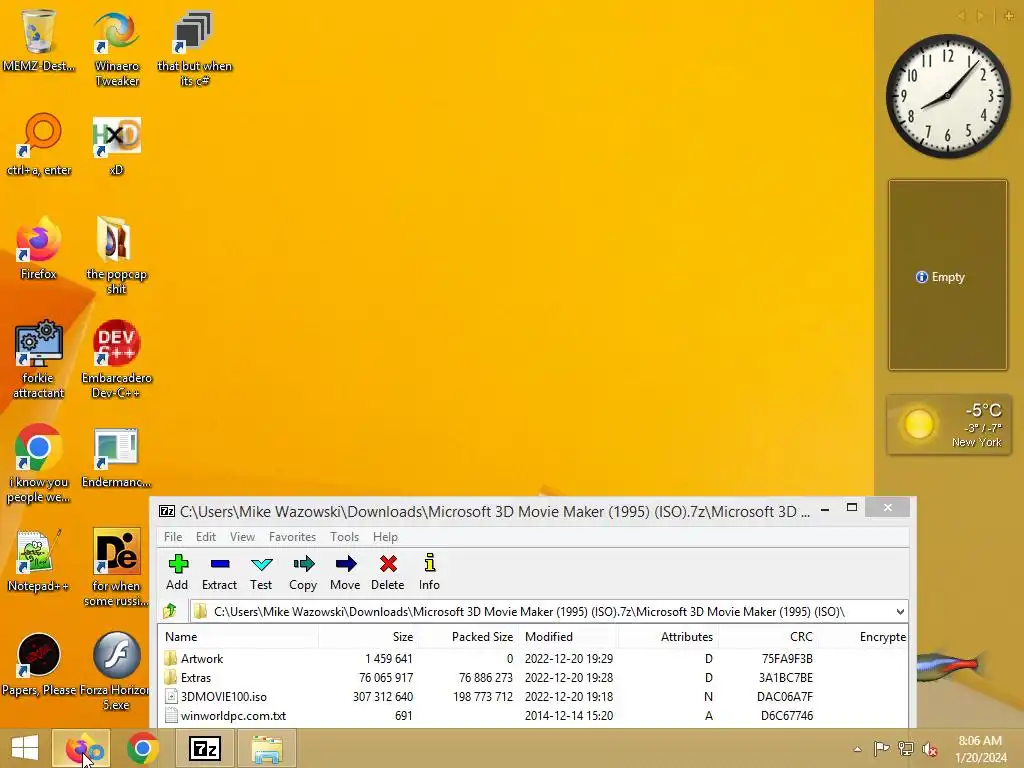Click the size value 76 065 917
1024x768 pixels.
point(386,678)
